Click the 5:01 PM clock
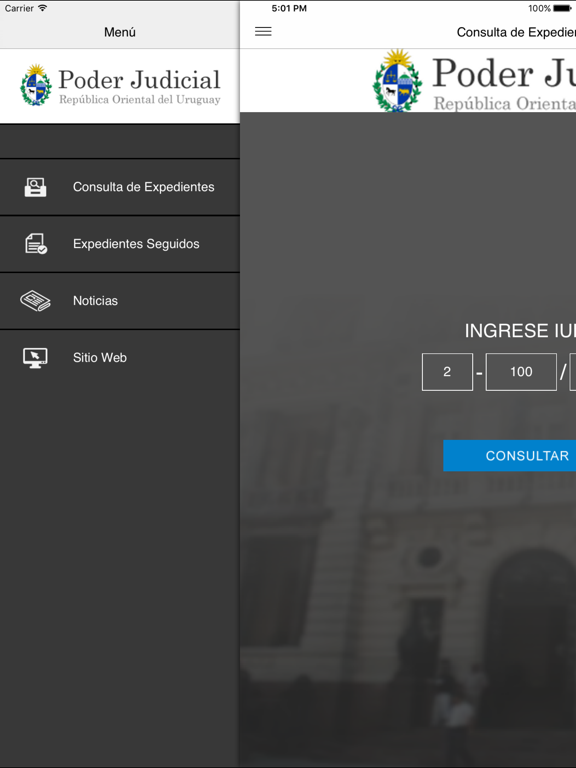 pyautogui.click(x=289, y=8)
